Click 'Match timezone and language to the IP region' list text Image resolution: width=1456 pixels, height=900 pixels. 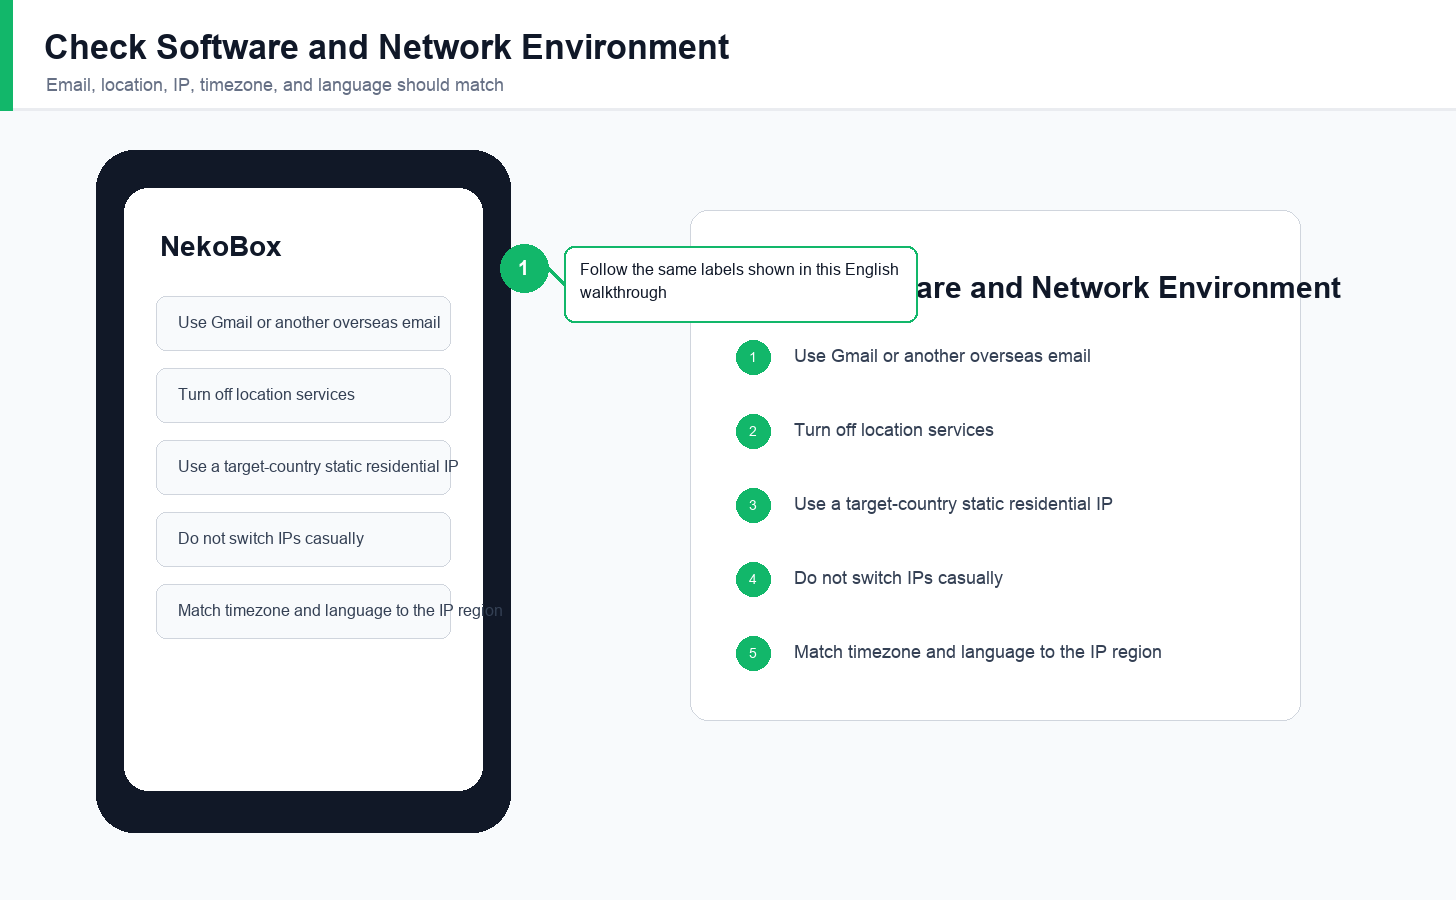(x=978, y=652)
